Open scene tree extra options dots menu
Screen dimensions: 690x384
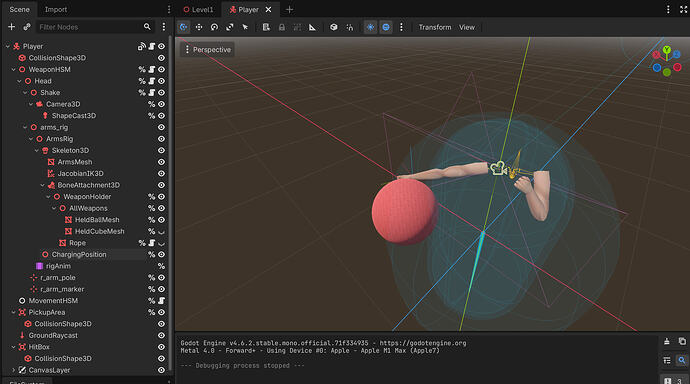(164, 27)
